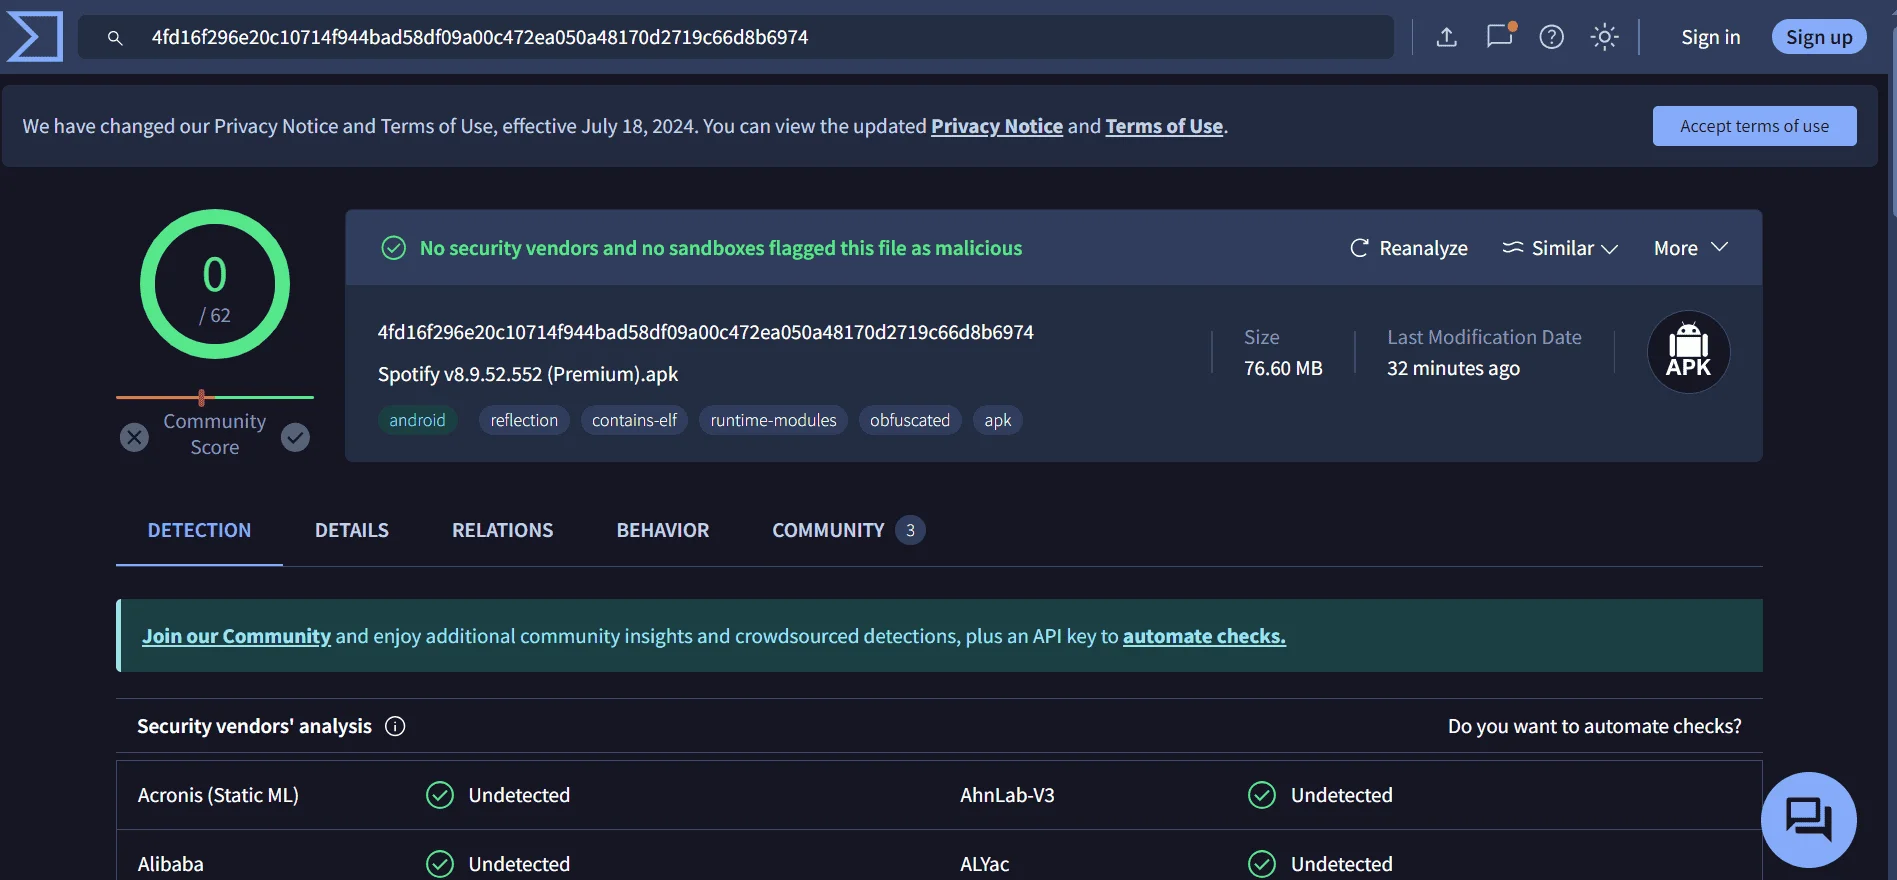Click the Community Score slider bar

tap(215, 397)
